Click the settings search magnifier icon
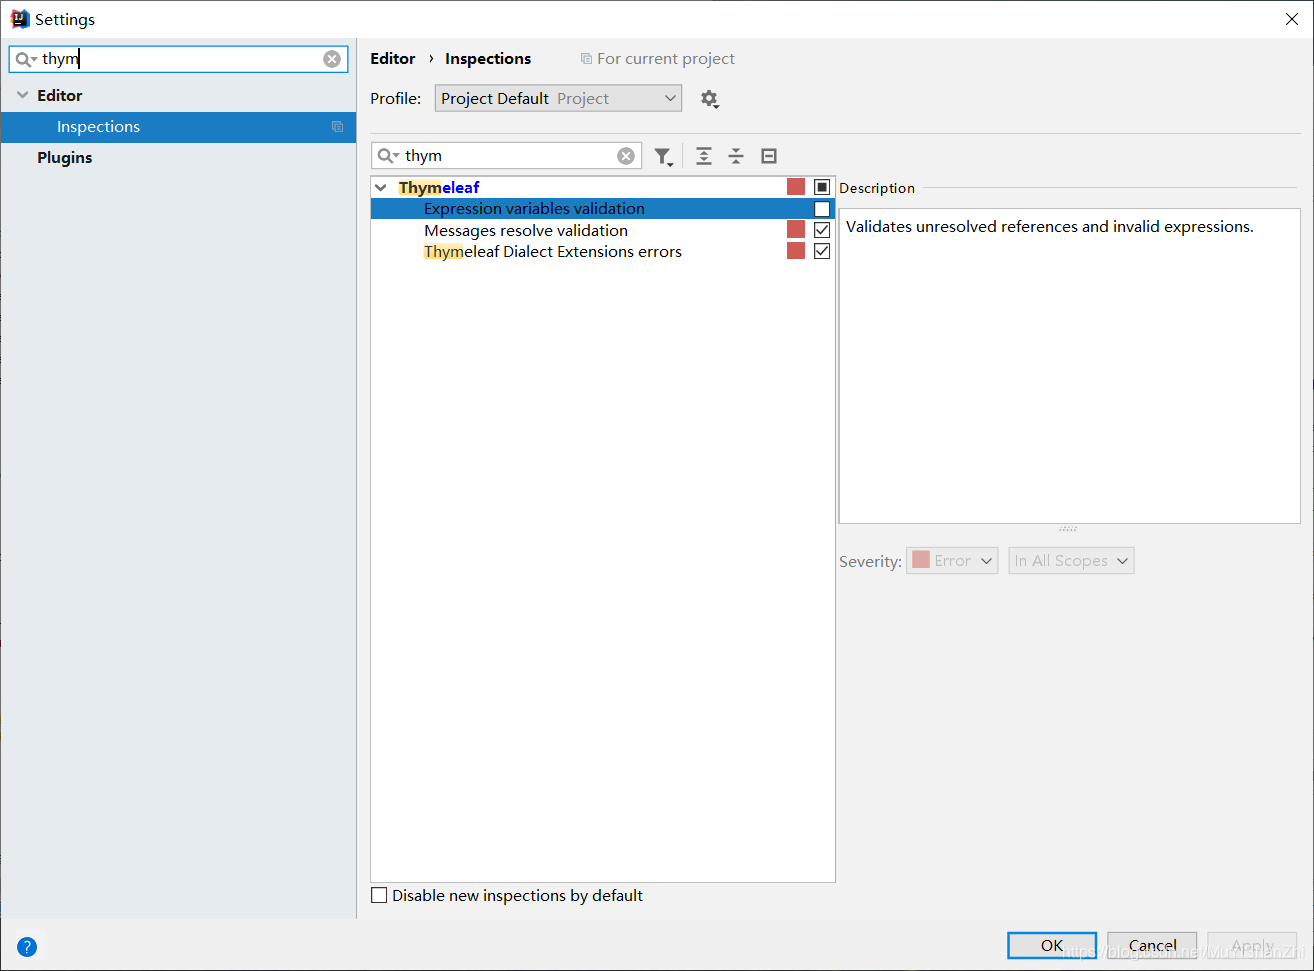The width and height of the screenshot is (1314, 971). pyautogui.click(x=25, y=59)
